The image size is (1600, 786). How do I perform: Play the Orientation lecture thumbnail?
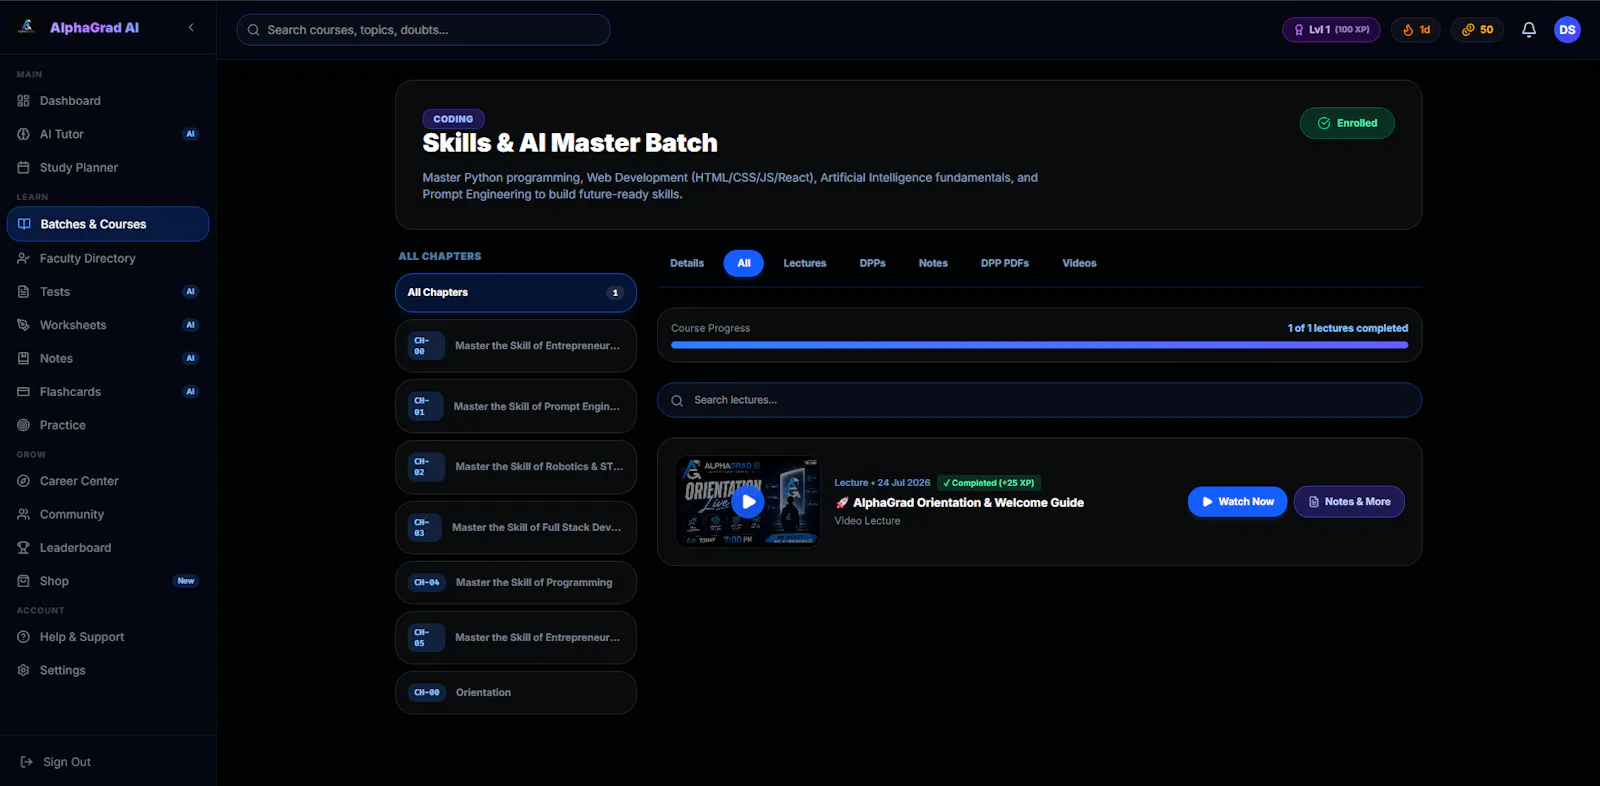[x=748, y=502]
